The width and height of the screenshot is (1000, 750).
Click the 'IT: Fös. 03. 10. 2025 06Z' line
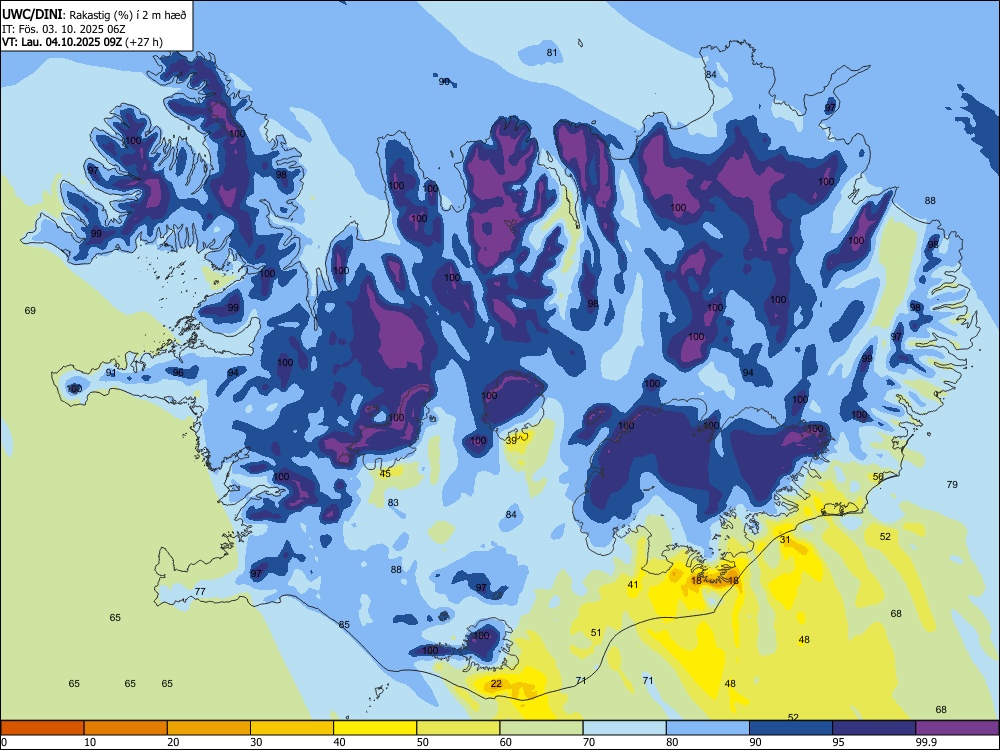(x=64, y=29)
